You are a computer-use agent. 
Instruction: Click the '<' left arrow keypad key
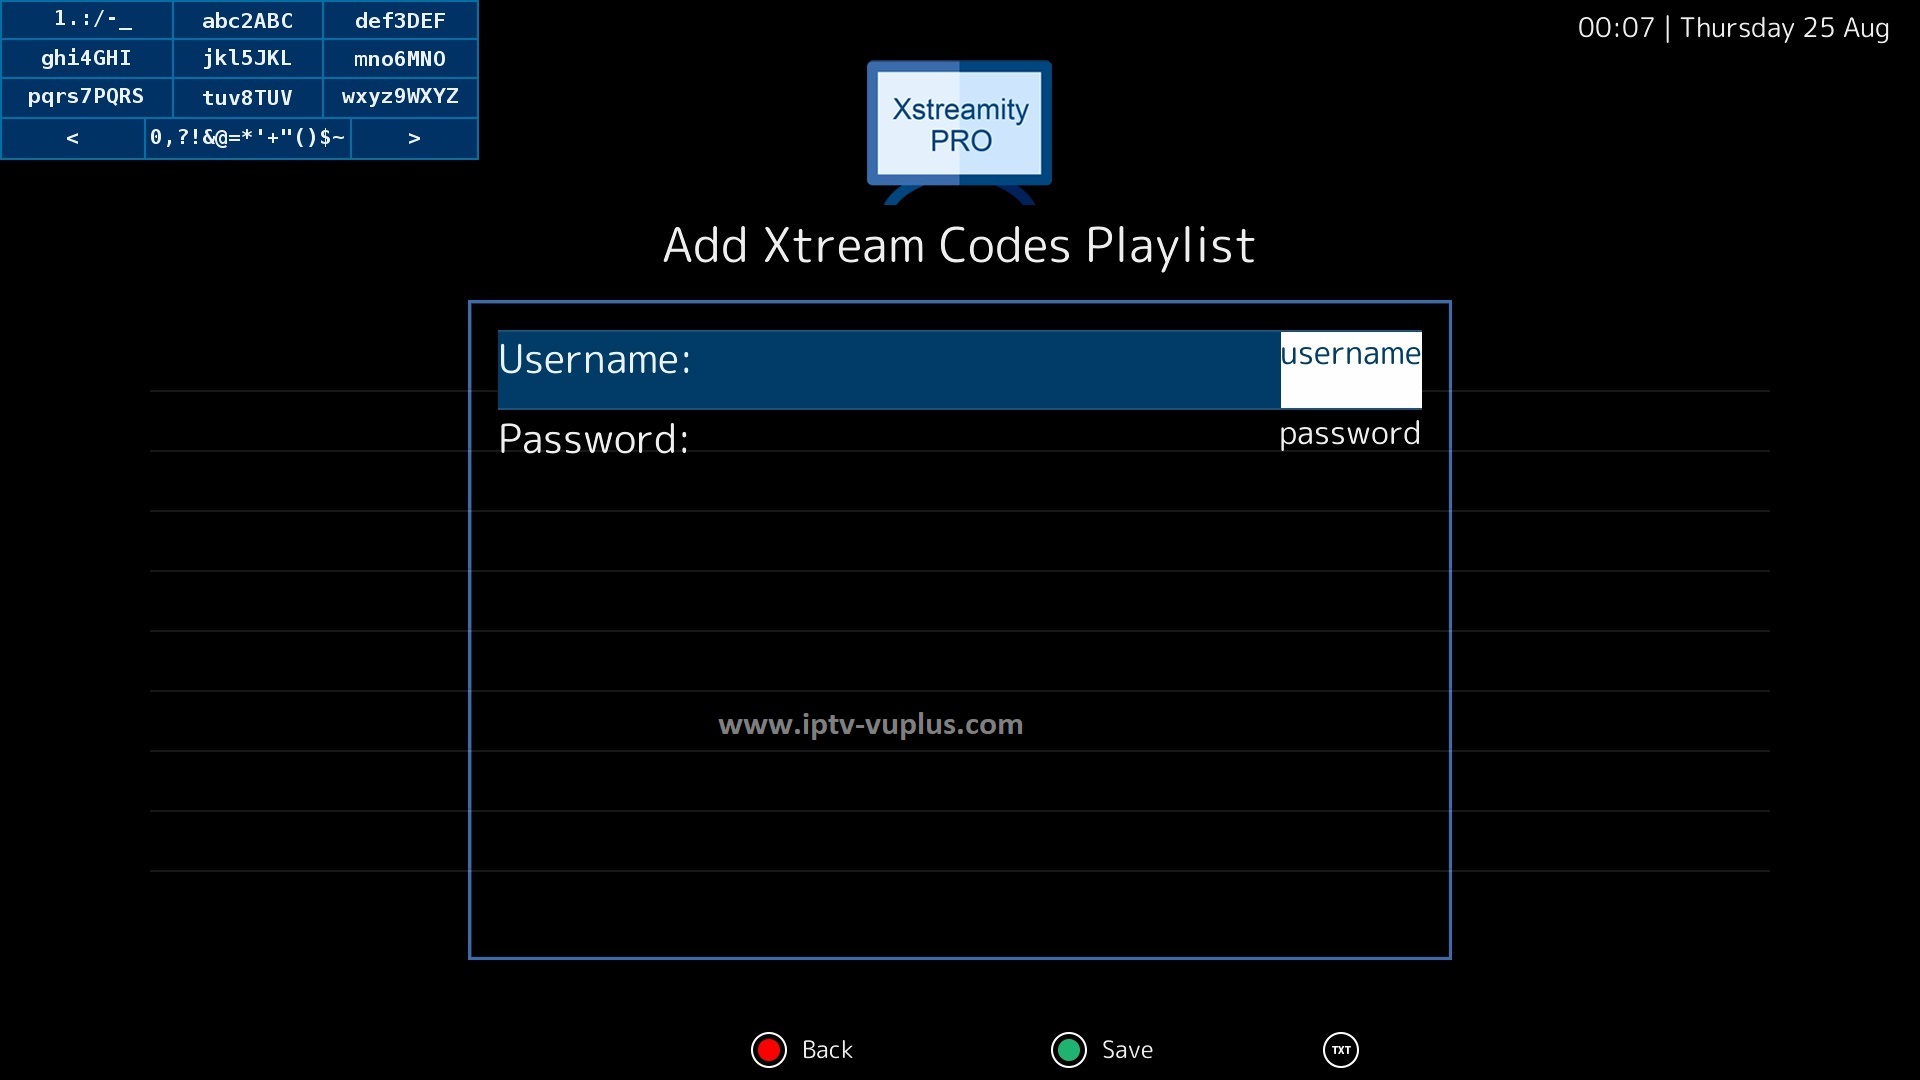click(x=73, y=138)
